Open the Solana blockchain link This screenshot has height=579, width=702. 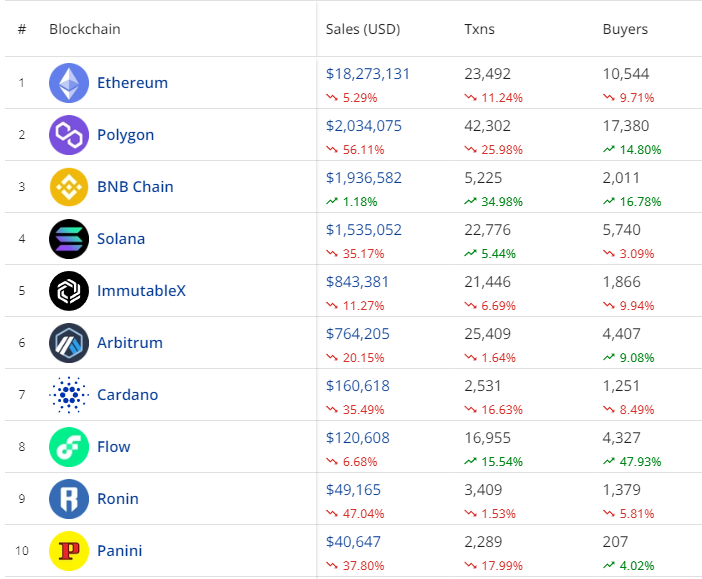(121, 239)
